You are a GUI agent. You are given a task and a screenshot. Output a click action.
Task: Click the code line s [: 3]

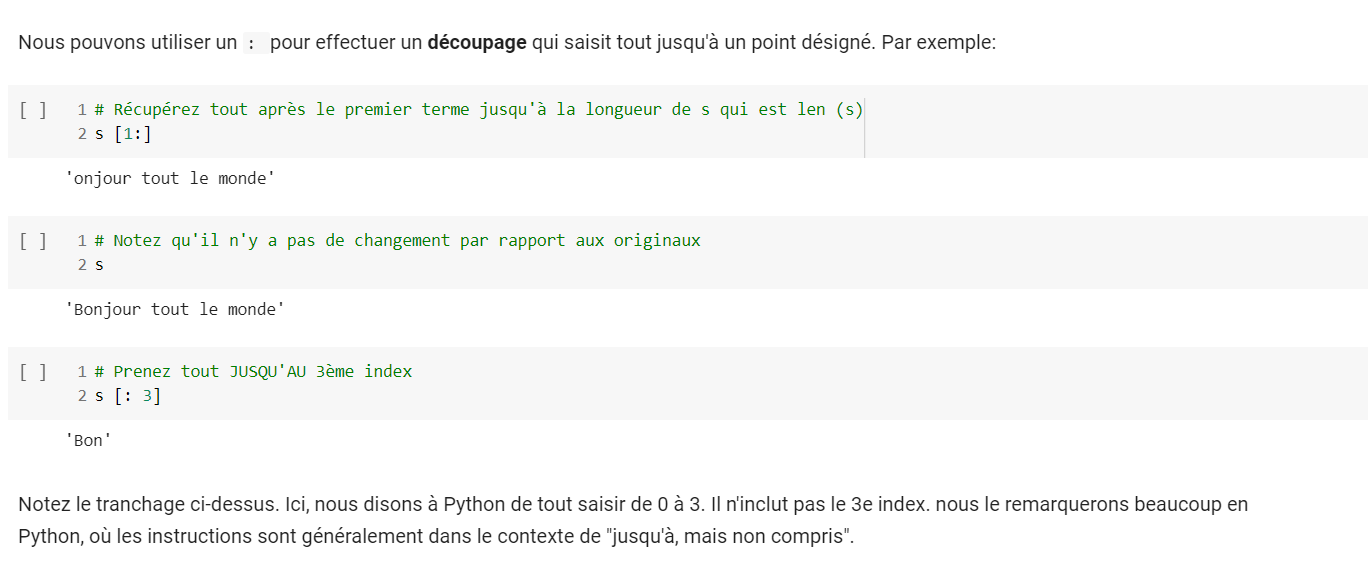point(127,396)
